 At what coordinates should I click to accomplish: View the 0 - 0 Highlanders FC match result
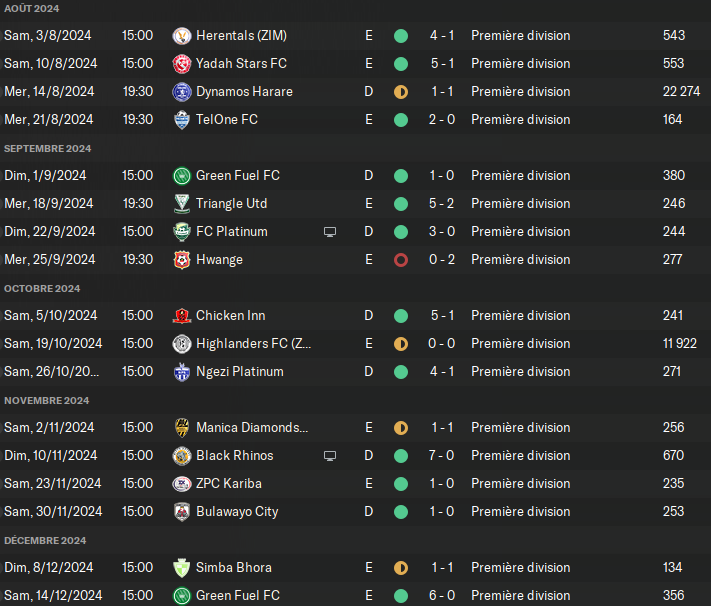click(442, 343)
